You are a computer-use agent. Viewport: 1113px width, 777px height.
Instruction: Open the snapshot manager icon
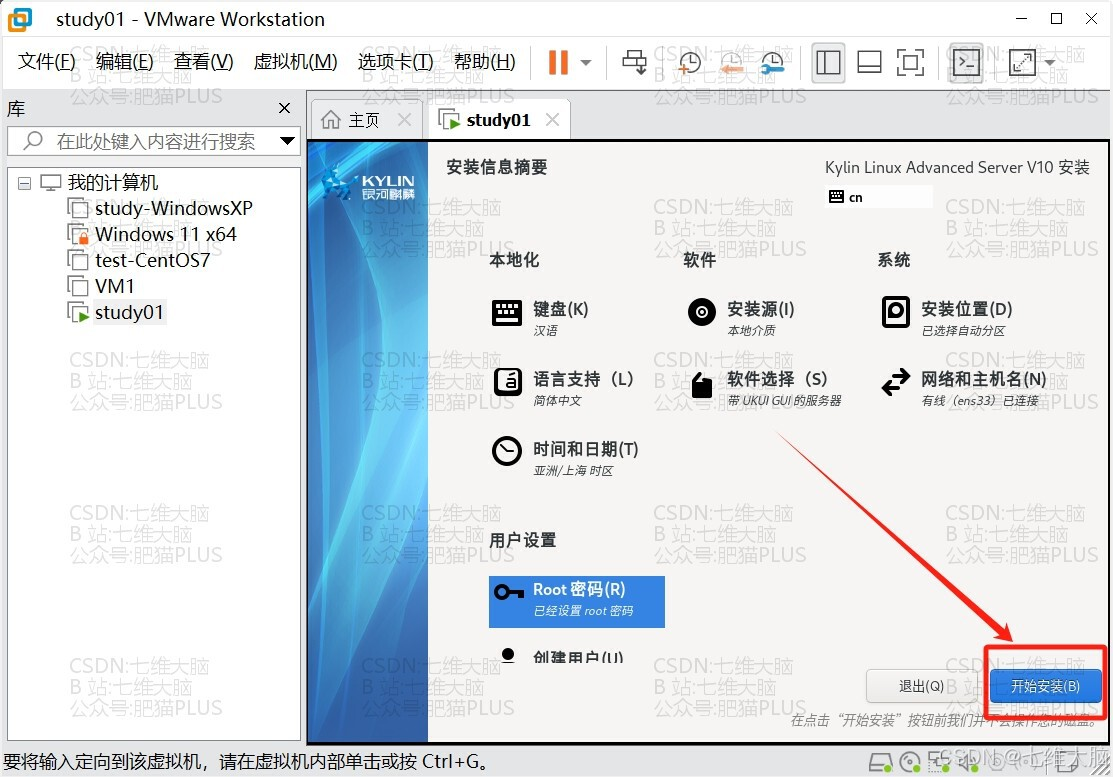coord(772,62)
